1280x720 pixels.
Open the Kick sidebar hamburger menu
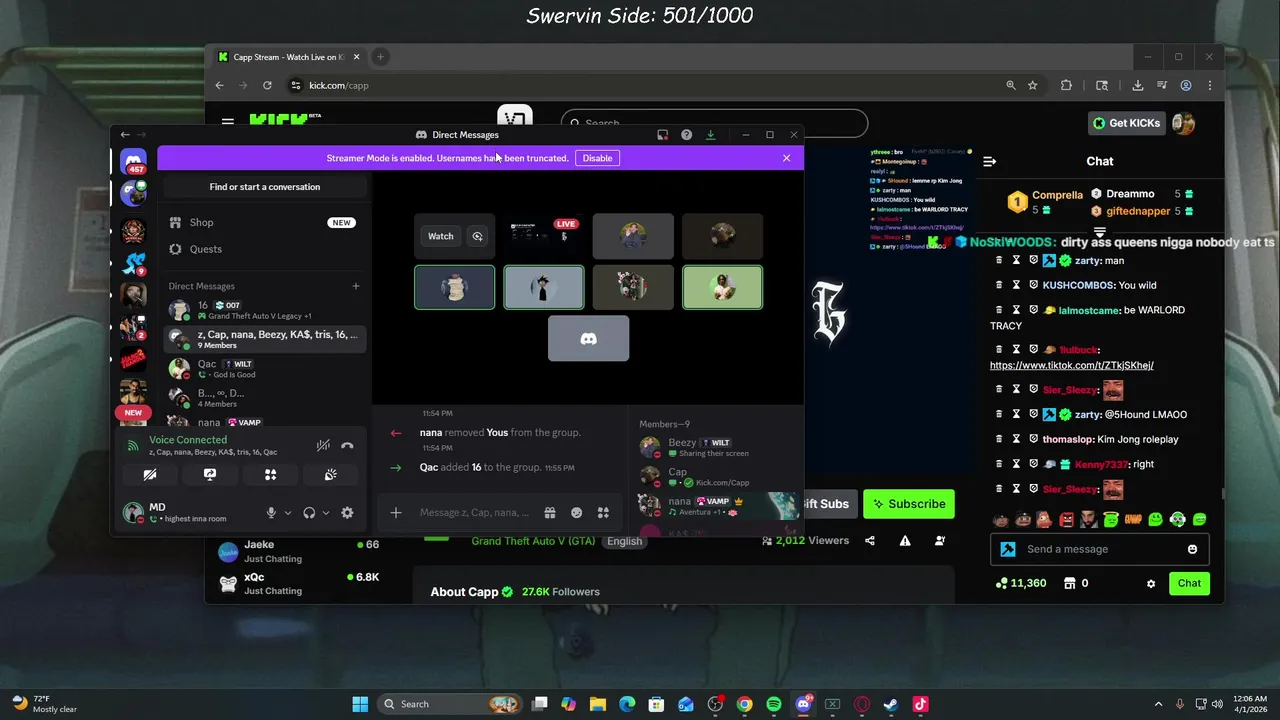pos(228,123)
